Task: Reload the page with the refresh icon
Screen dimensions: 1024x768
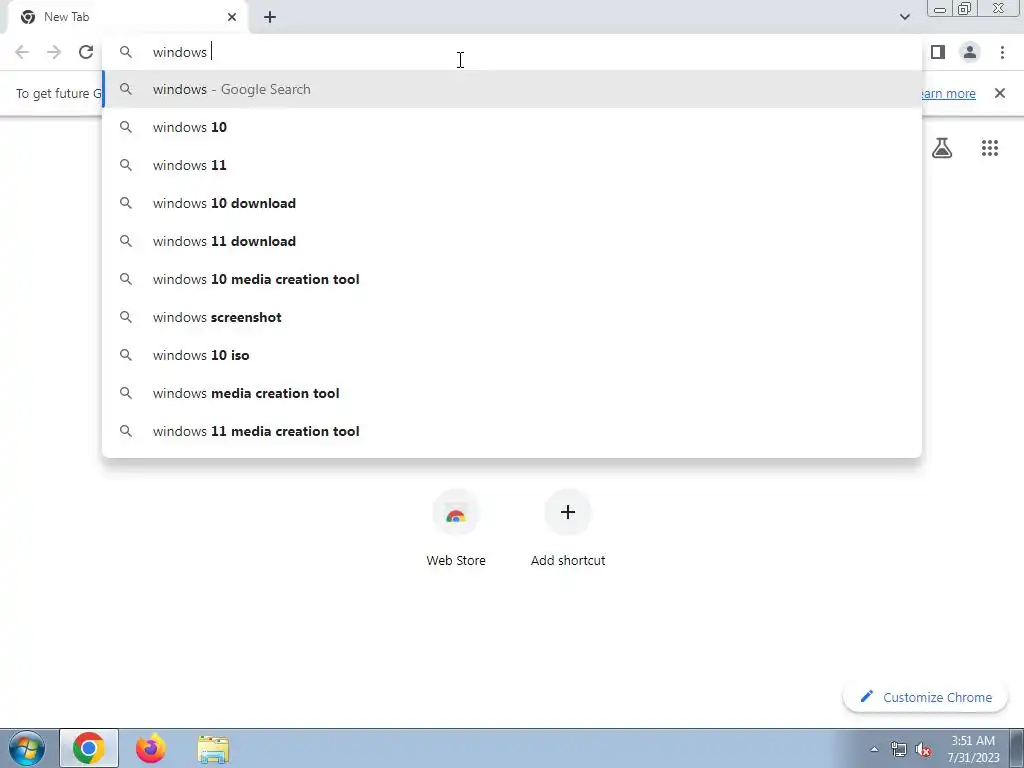Action: coord(86,52)
